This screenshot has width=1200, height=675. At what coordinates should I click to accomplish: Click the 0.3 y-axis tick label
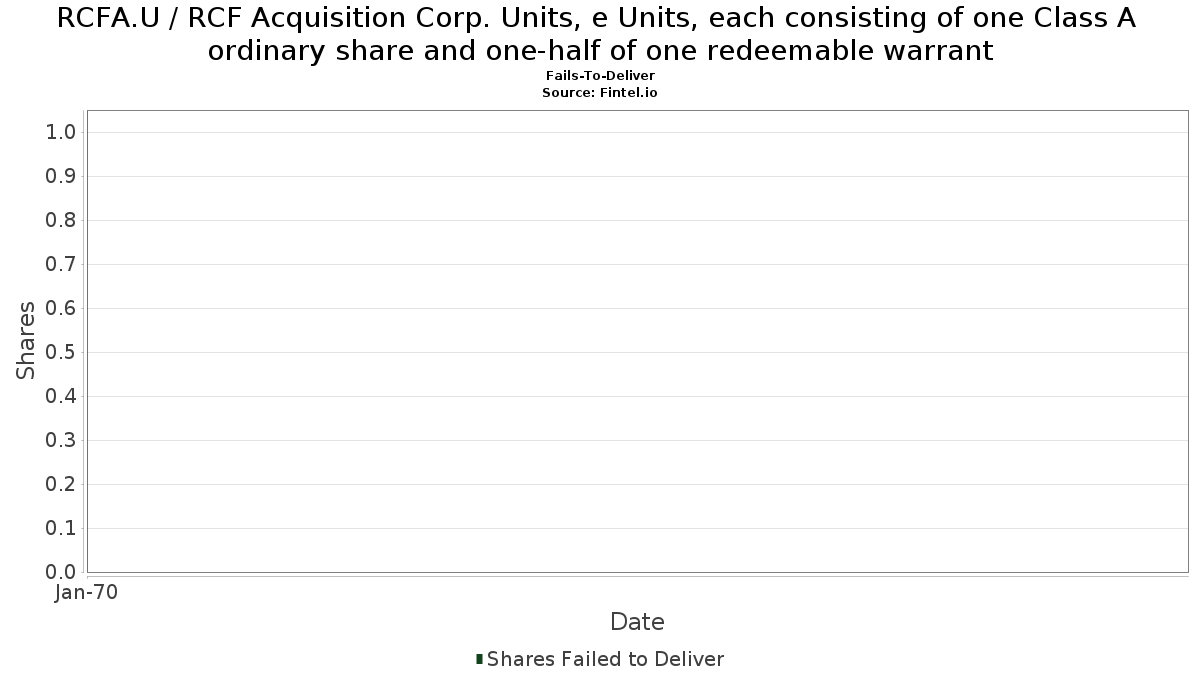point(62,440)
